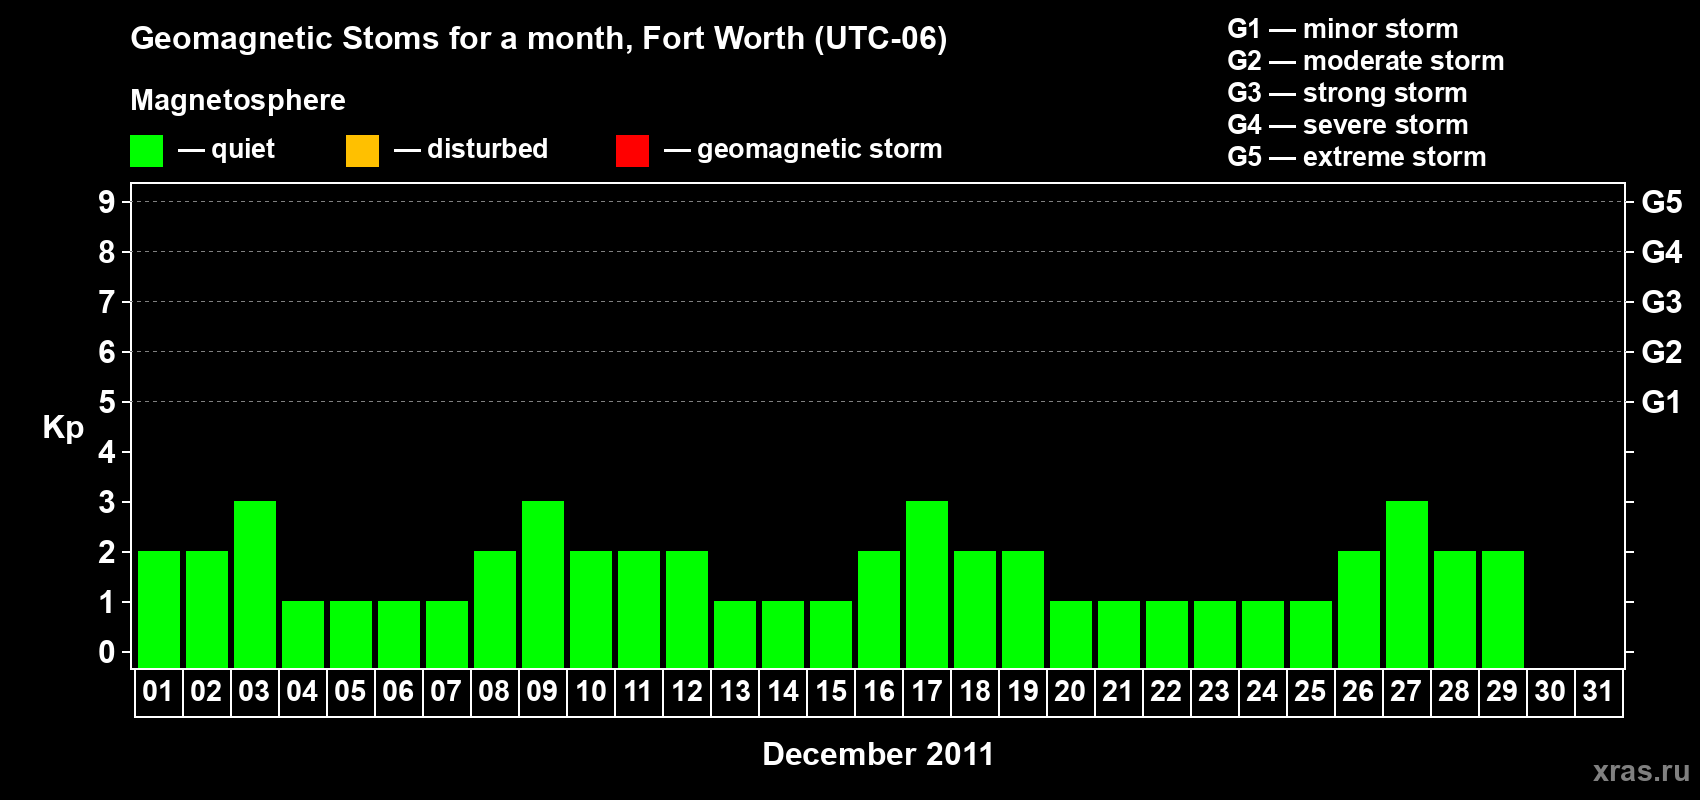Select the bar for day 25
This screenshot has width=1700, height=800.
pos(1311,634)
